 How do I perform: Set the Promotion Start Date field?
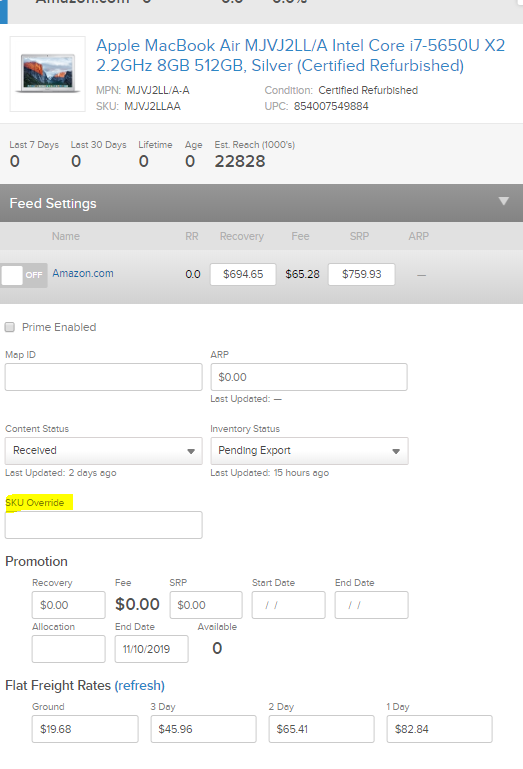click(x=288, y=605)
